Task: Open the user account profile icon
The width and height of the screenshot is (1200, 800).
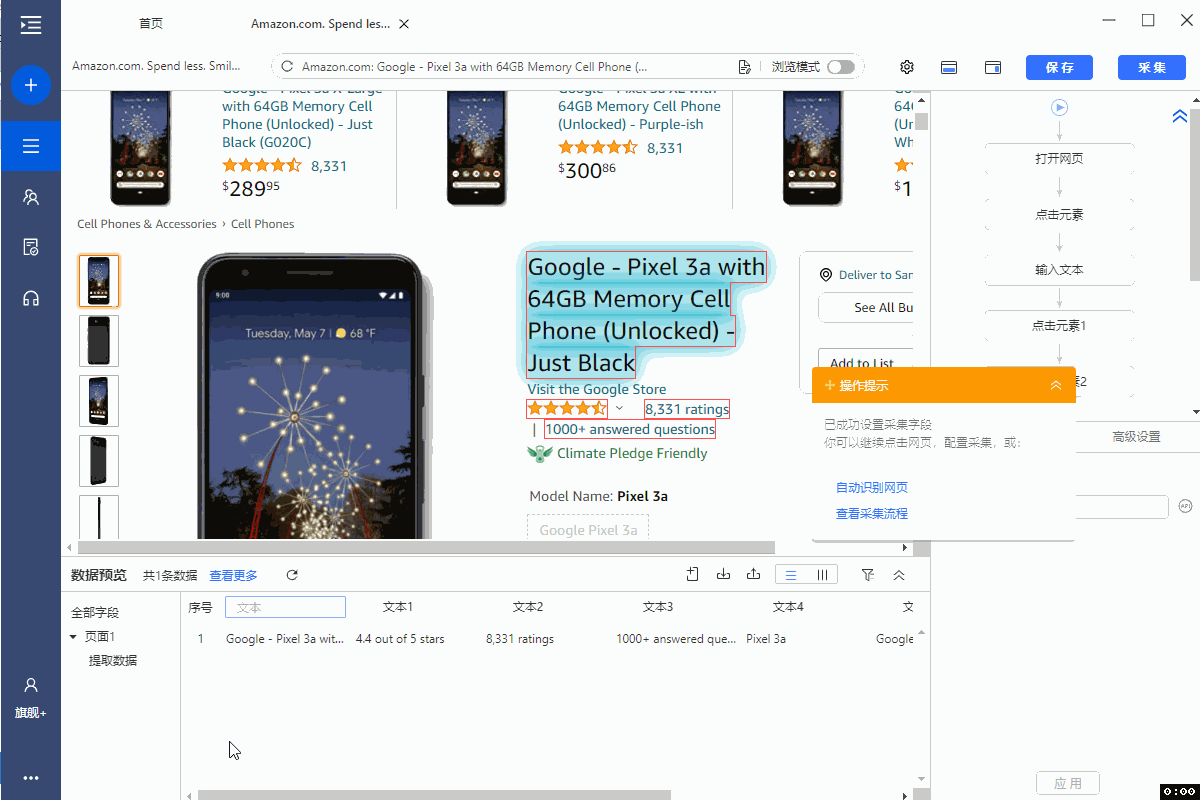Action: pyautogui.click(x=31, y=685)
